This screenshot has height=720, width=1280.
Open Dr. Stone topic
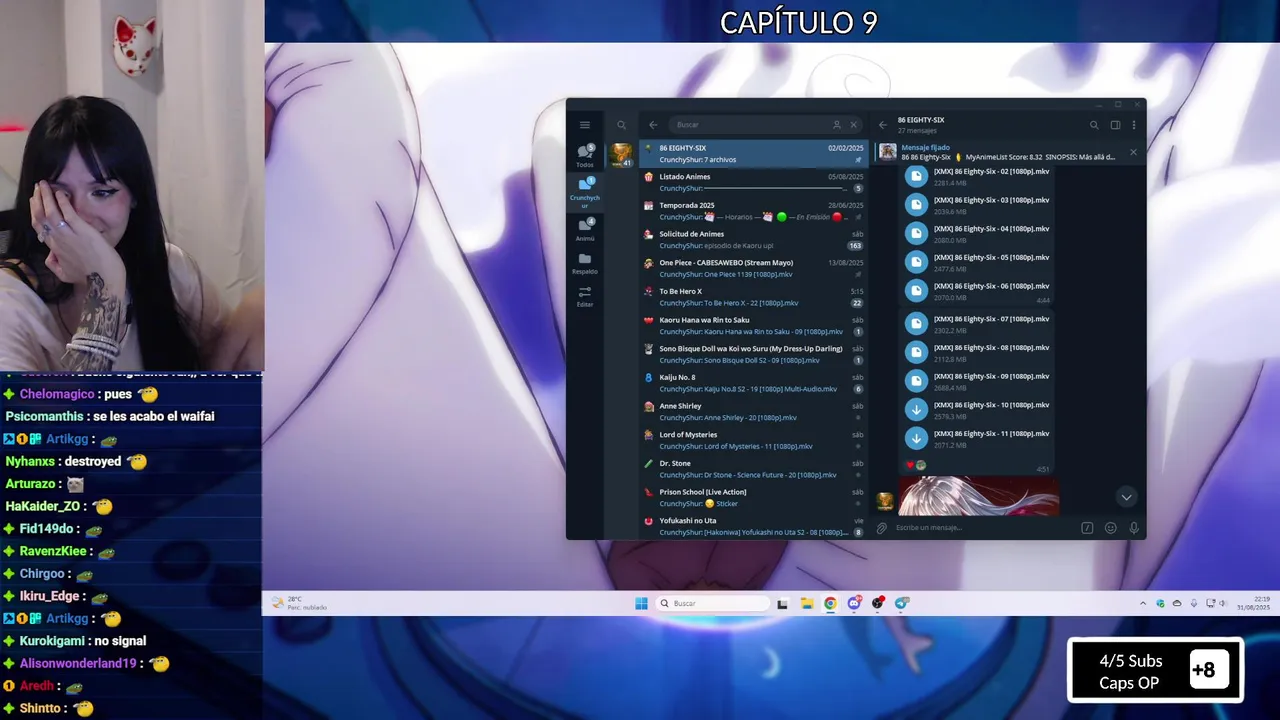click(x=754, y=469)
